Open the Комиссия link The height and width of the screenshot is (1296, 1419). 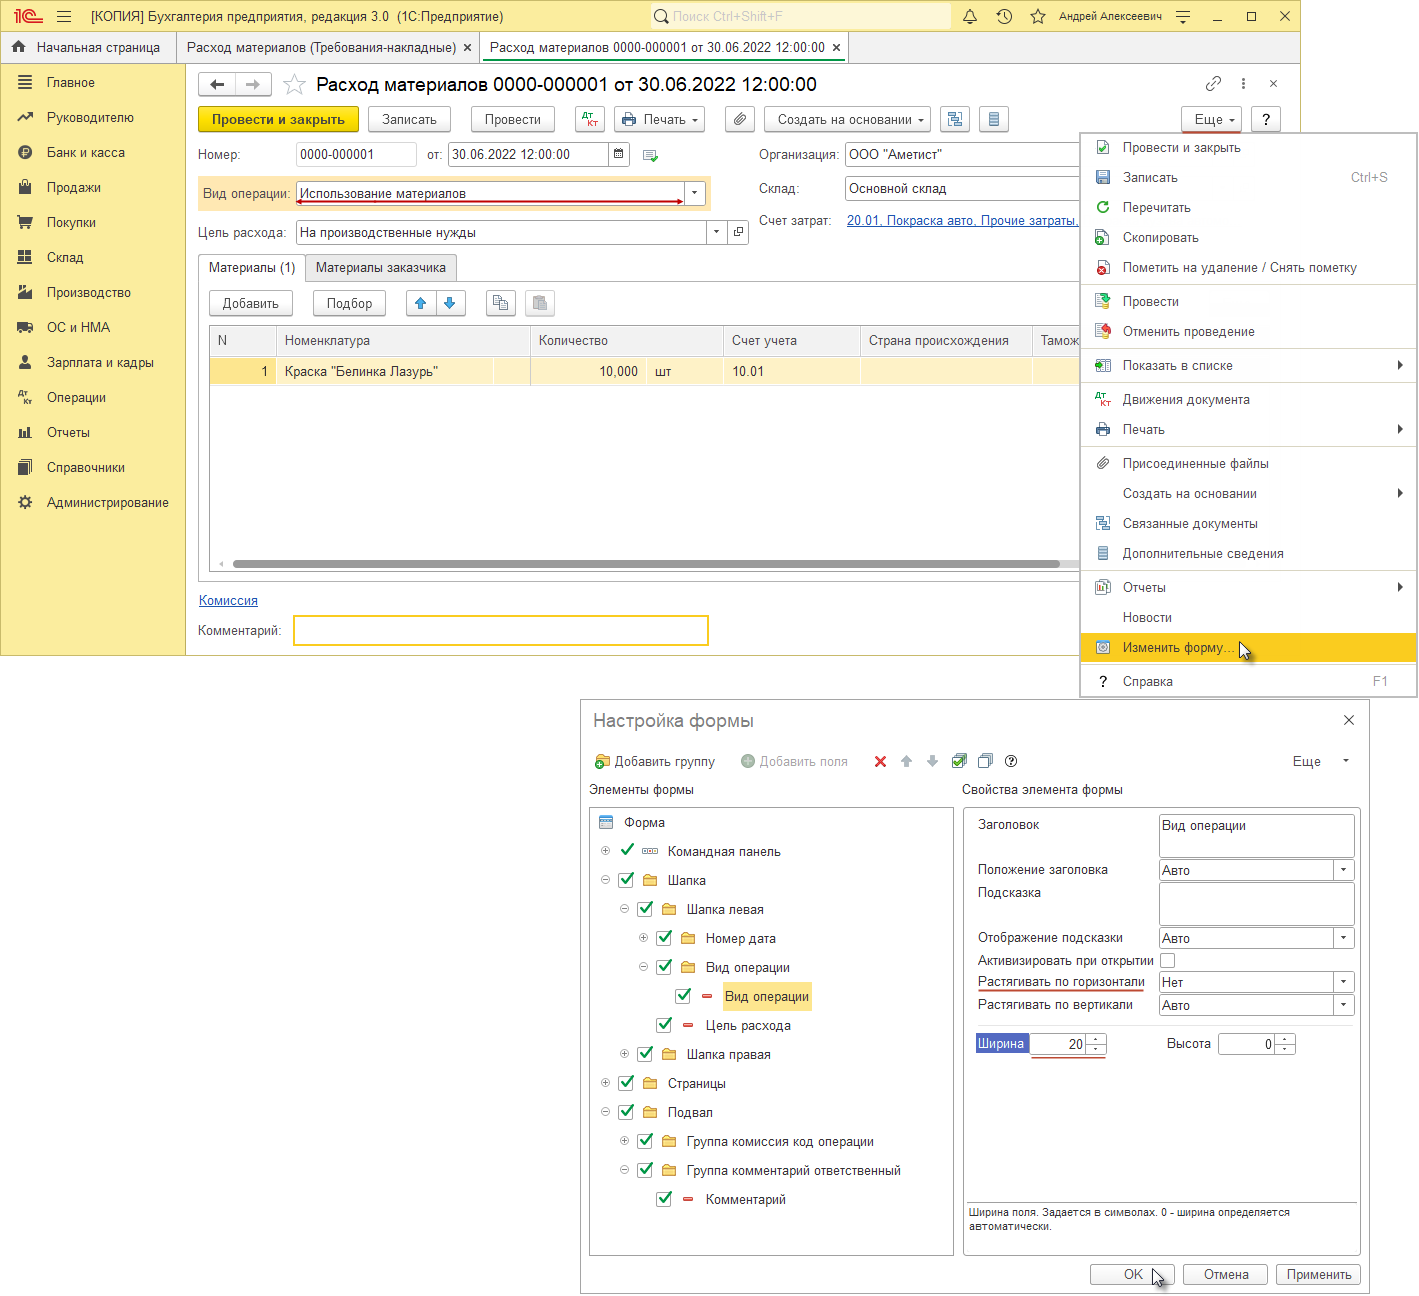(x=228, y=600)
